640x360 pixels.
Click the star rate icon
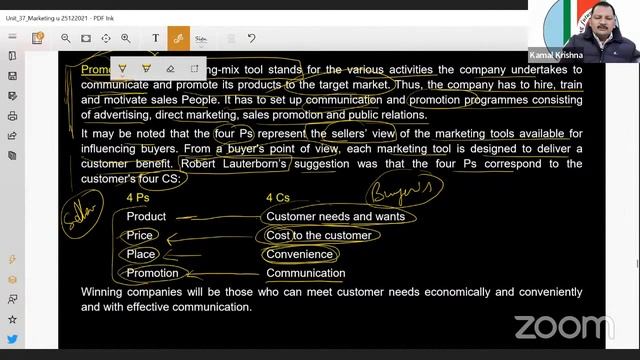click(x=12, y=320)
